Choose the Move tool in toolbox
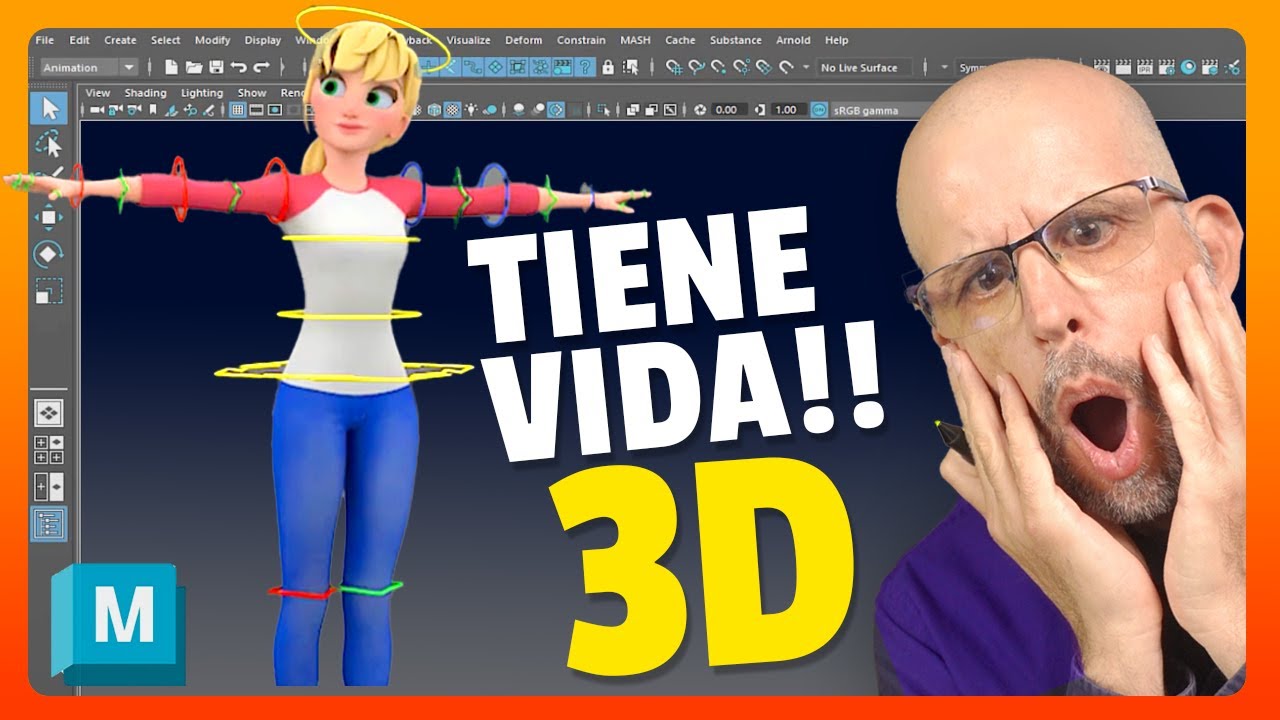Viewport: 1280px width, 720px height. coord(49,217)
